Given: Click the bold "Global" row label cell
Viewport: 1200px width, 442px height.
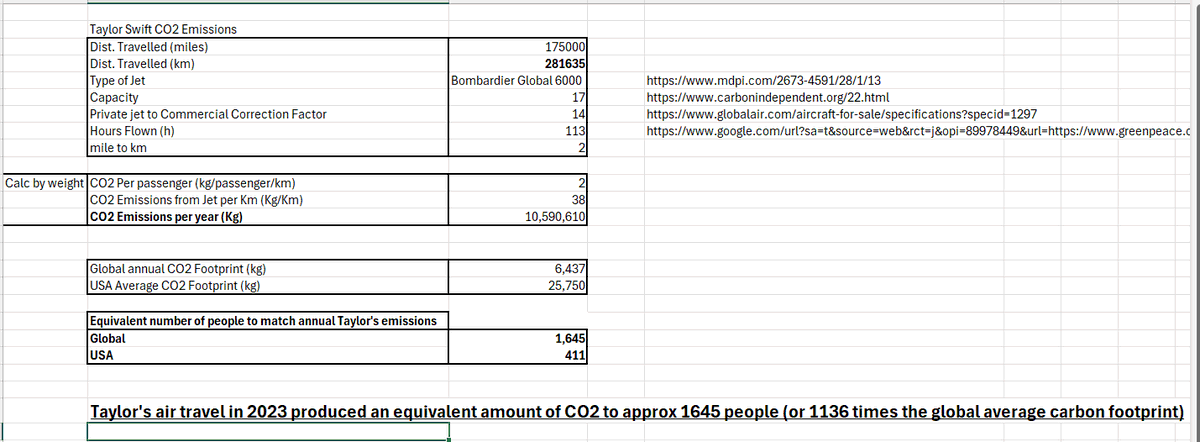Looking at the screenshot, I should pyautogui.click(x=268, y=337).
